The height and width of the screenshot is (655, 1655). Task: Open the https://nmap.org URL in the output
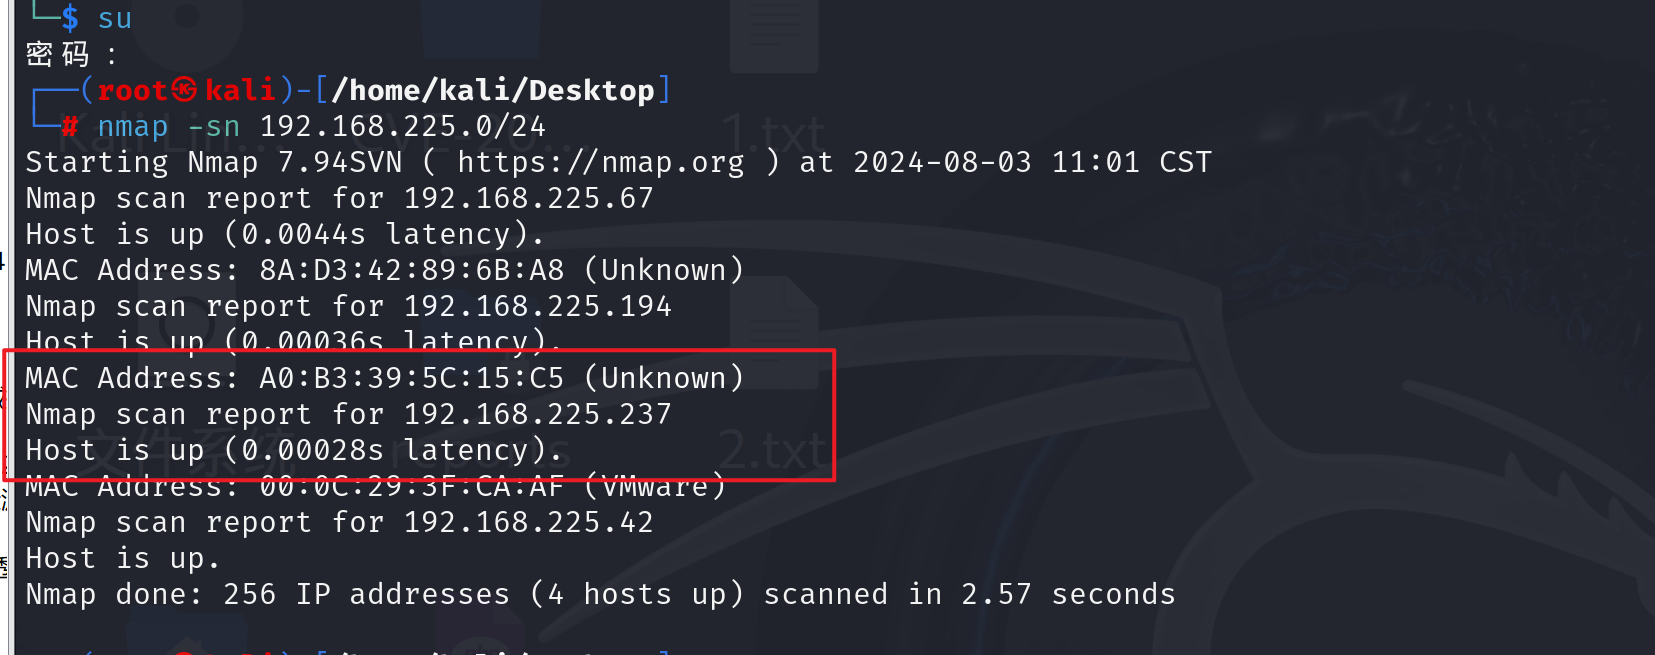[x=601, y=162]
